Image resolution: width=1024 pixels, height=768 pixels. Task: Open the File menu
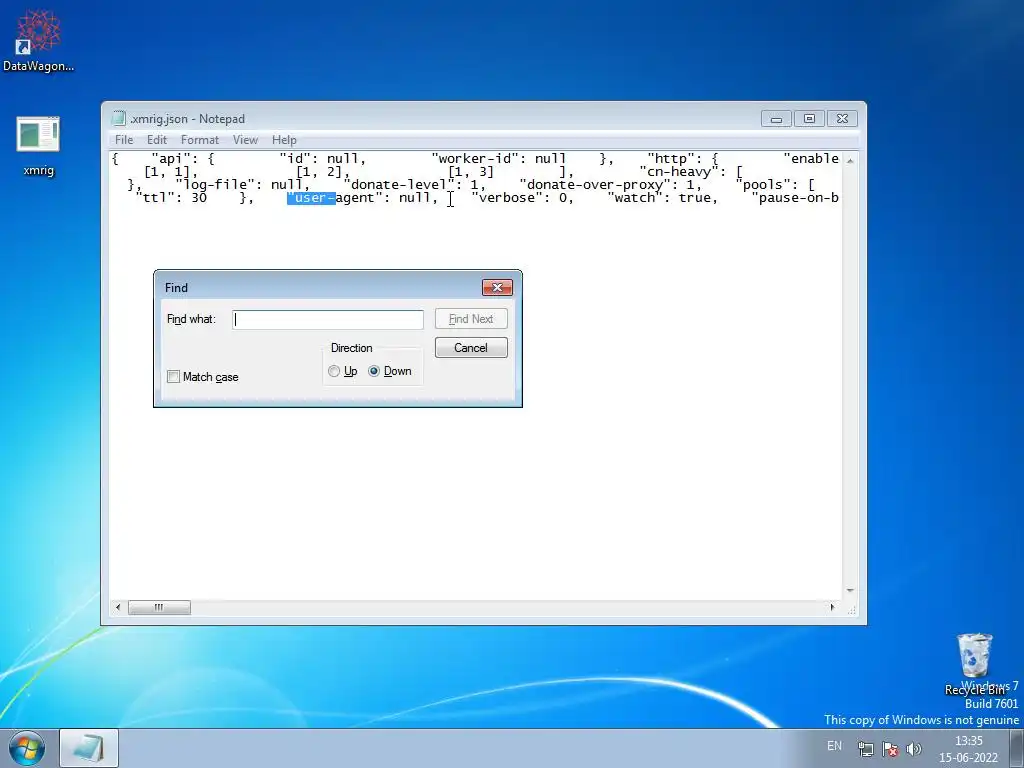click(124, 140)
